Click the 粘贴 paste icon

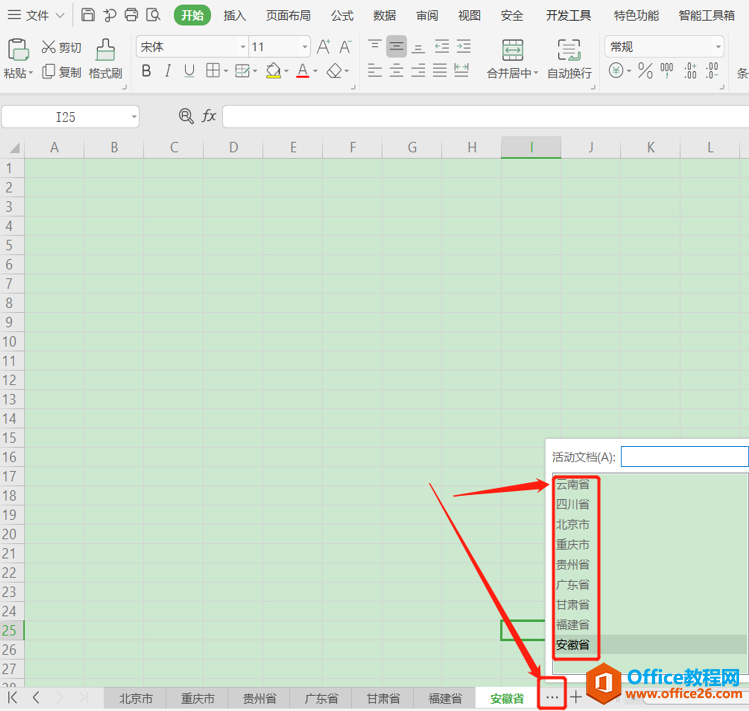click(18, 50)
